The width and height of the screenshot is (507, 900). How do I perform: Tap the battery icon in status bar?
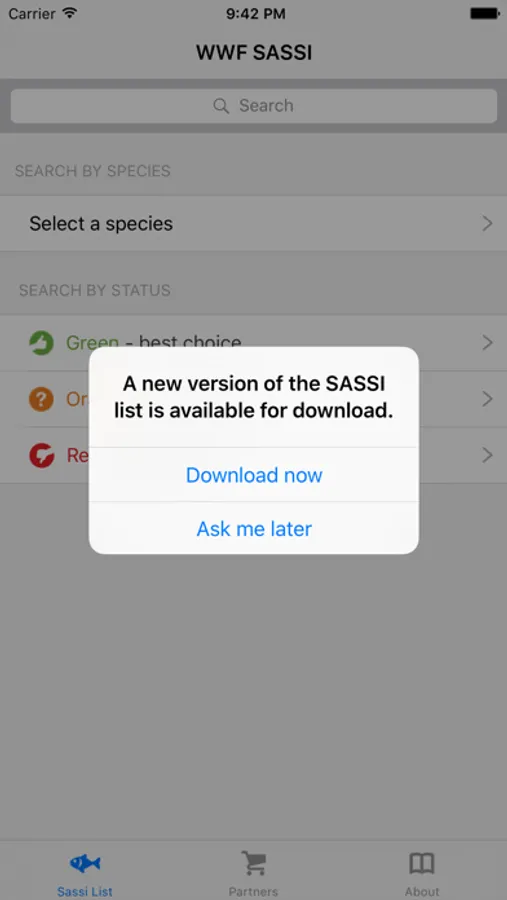(485, 13)
